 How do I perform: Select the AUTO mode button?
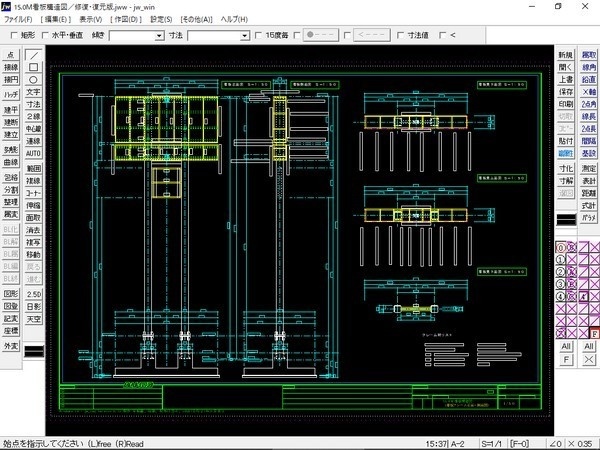click(33, 153)
